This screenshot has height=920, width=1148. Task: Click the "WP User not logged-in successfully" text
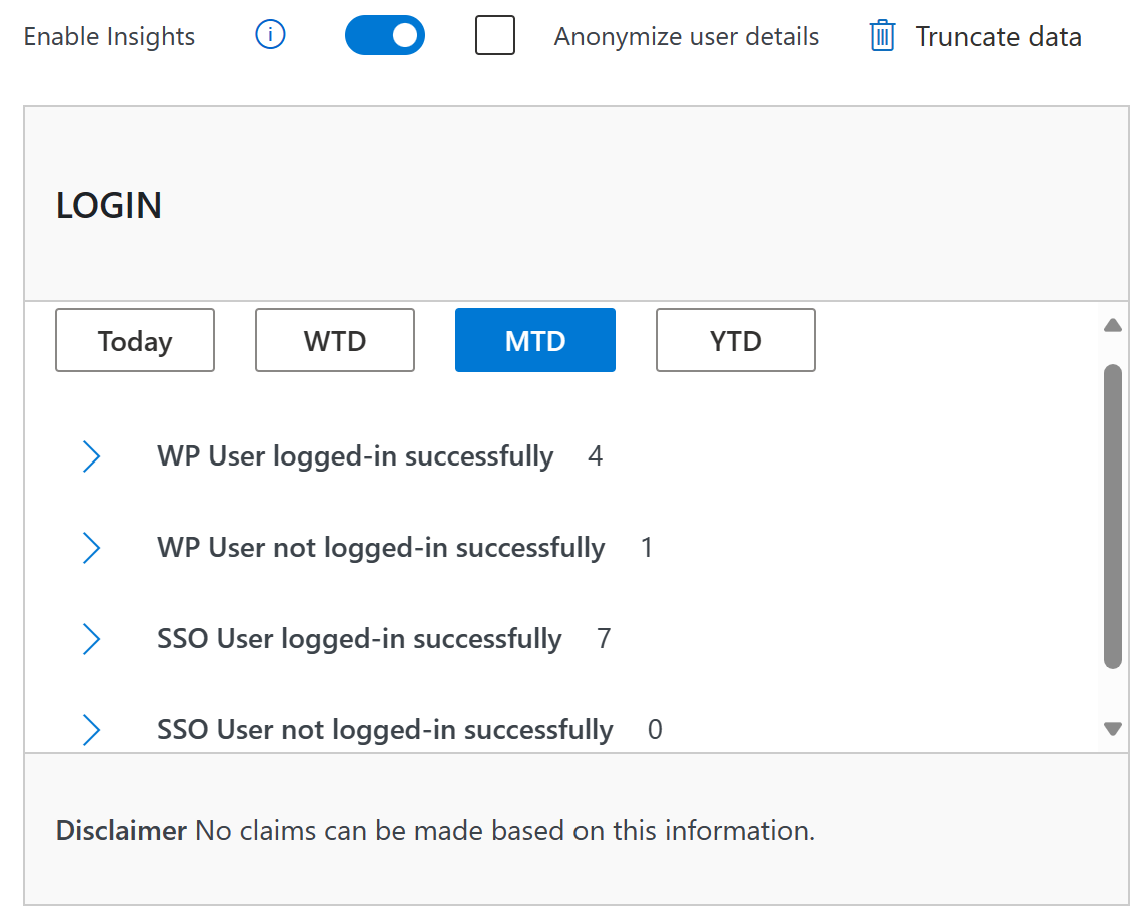coord(381,548)
